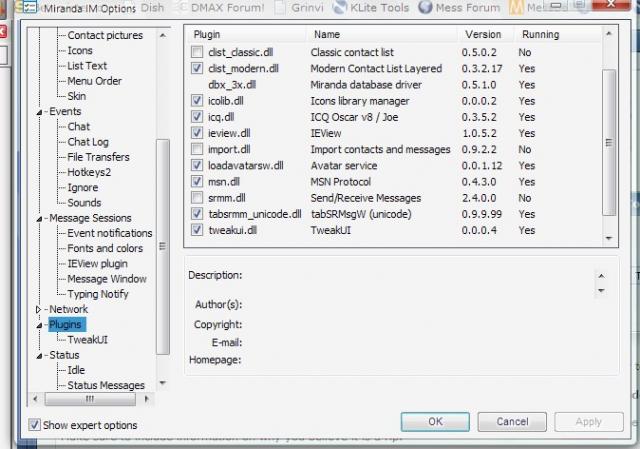This screenshot has height=449, width=640.
Task: Select Ignore tree item
Action: tap(83, 187)
